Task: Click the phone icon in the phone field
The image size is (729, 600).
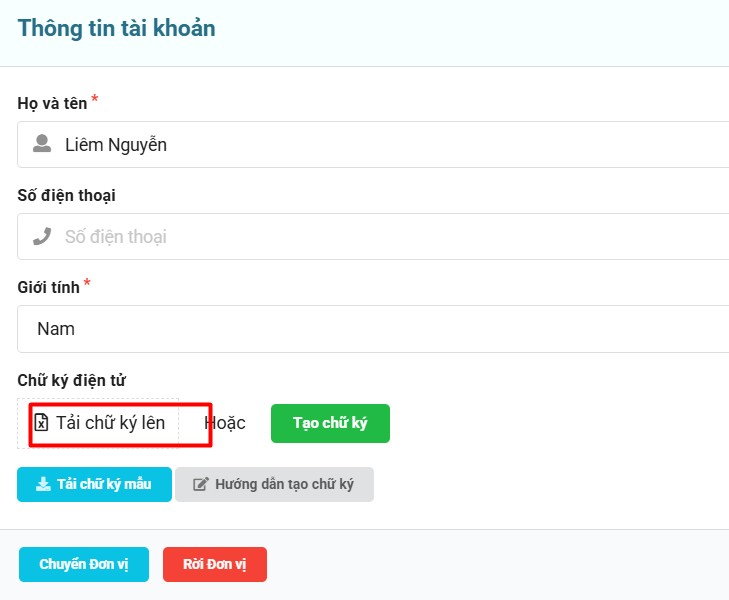Action: (x=42, y=237)
